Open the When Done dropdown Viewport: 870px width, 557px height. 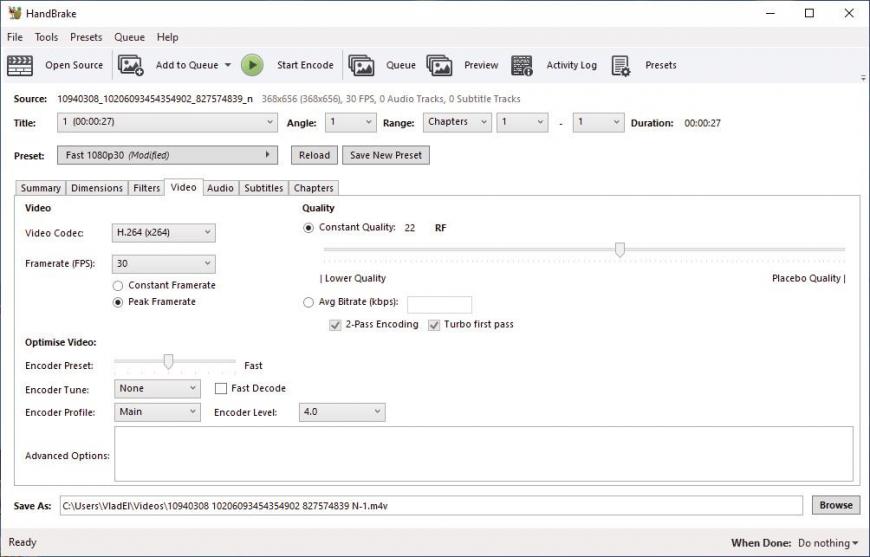[828, 543]
